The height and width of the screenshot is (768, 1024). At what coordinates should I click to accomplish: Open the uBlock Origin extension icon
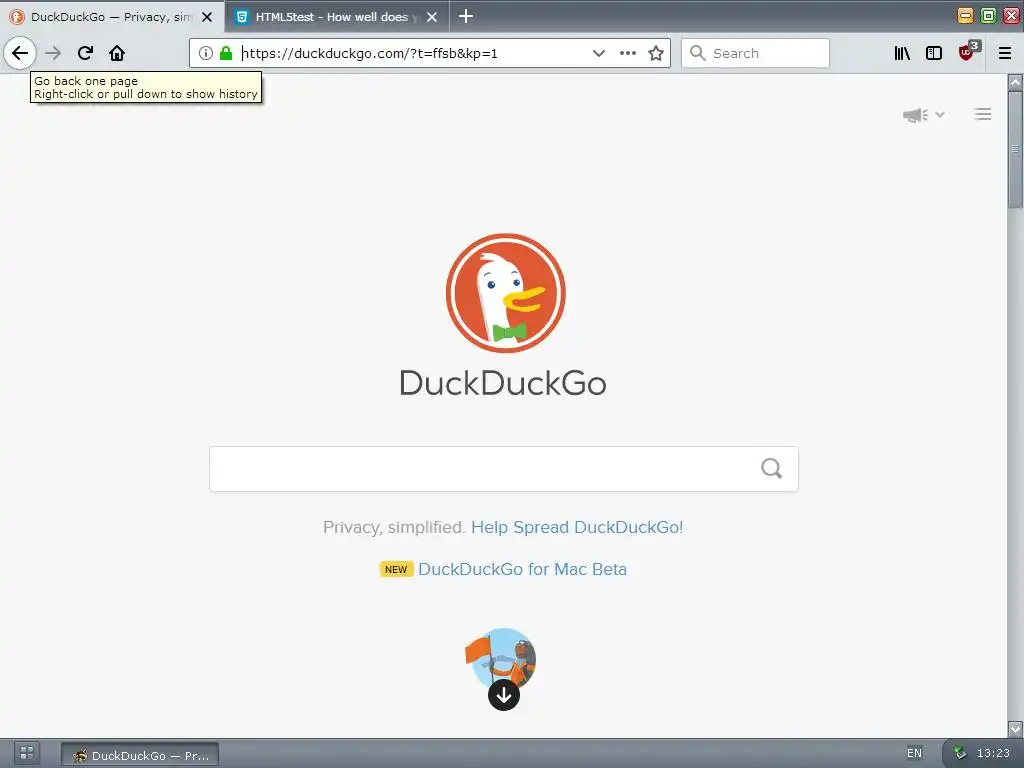[x=968, y=52]
